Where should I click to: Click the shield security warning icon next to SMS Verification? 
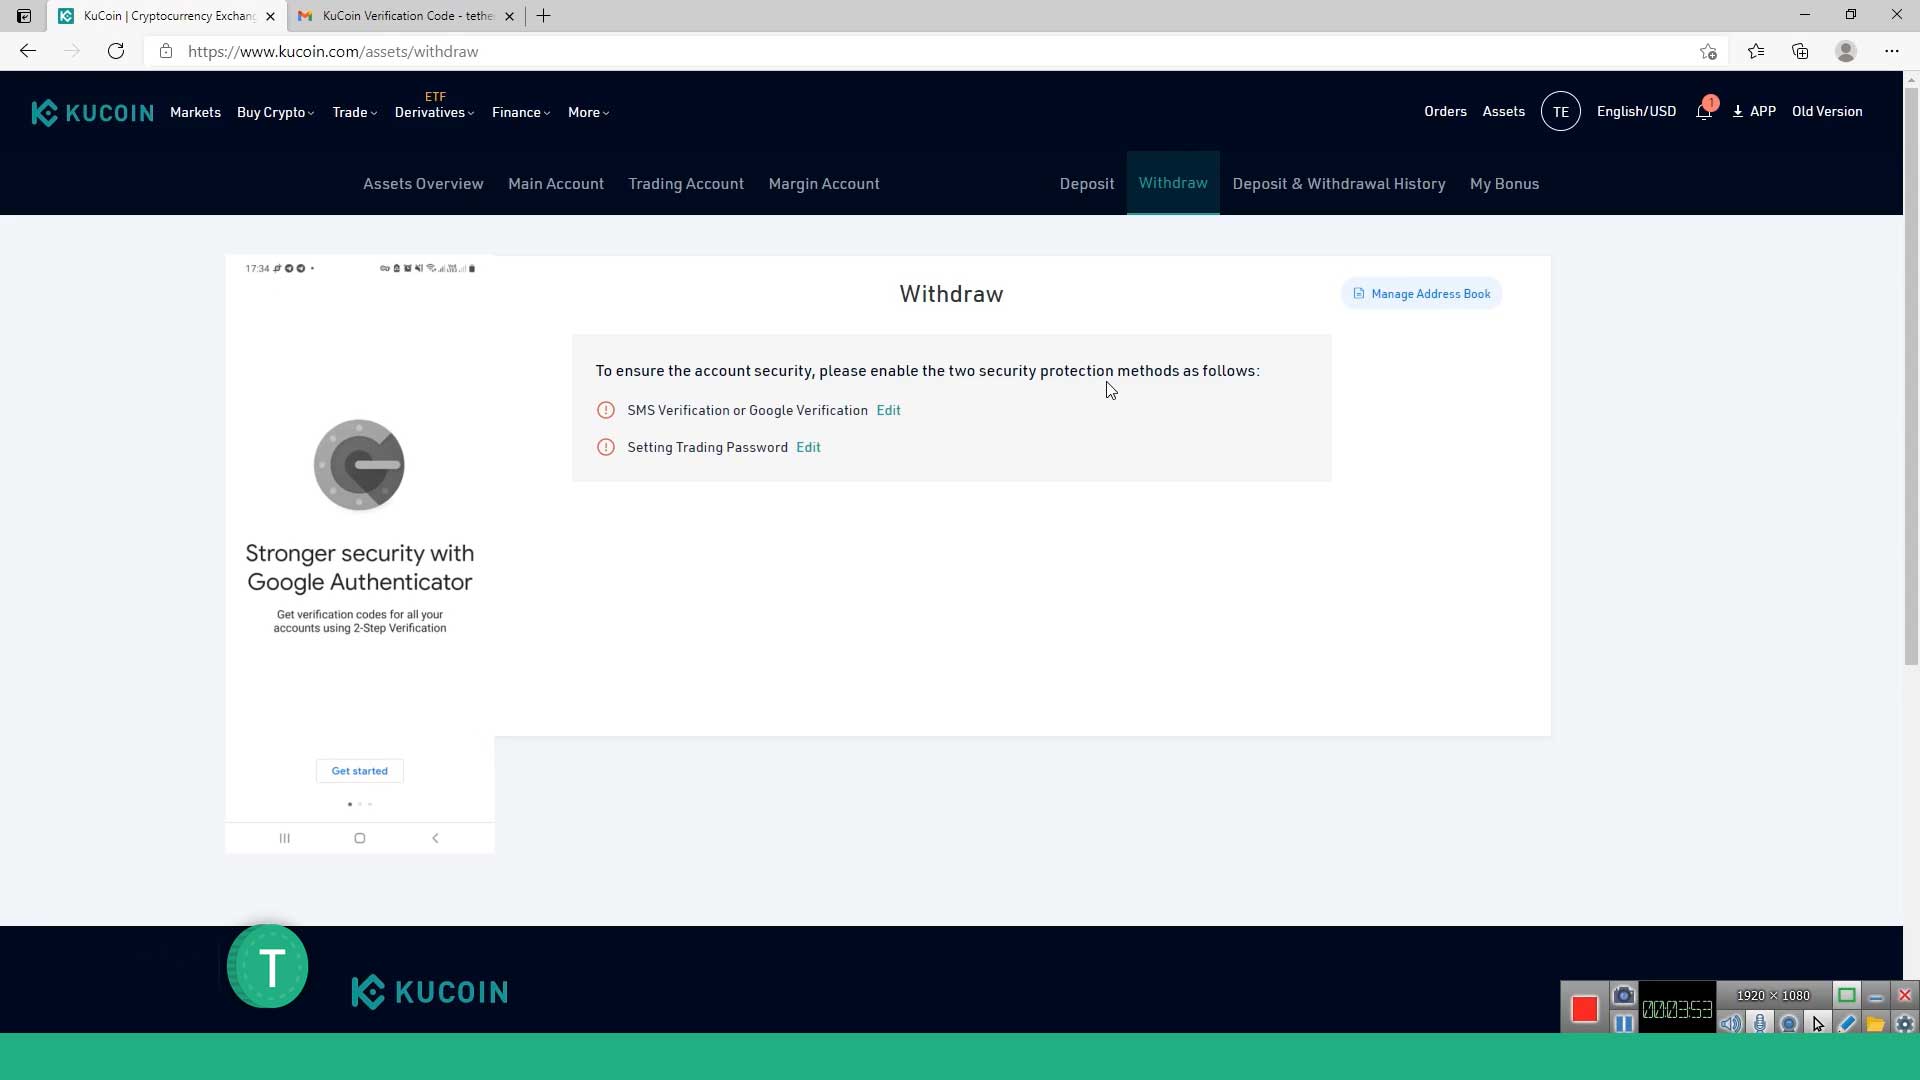tap(605, 410)
